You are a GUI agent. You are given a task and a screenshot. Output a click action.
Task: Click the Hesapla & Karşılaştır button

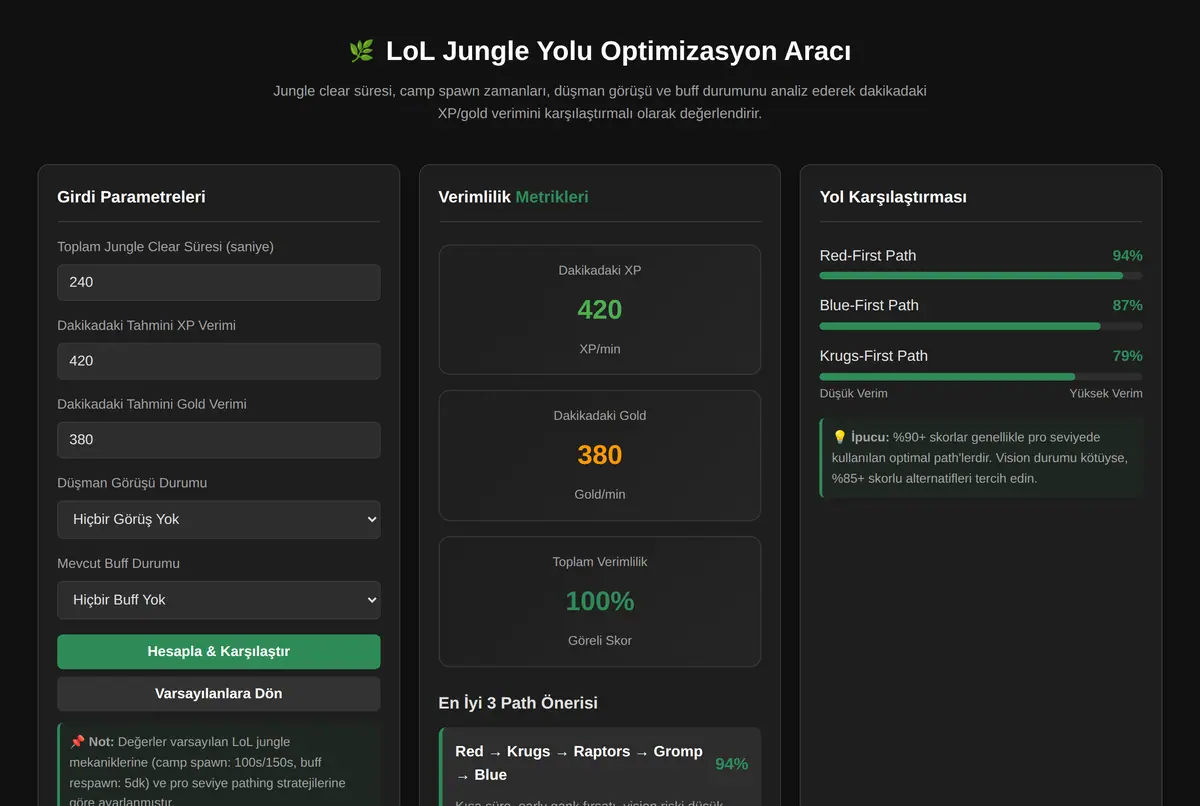219,651
